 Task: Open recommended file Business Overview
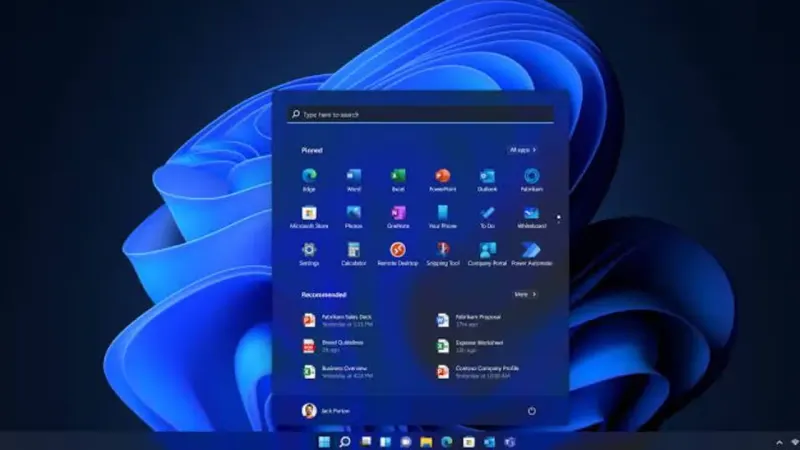(x=338, y=371)
